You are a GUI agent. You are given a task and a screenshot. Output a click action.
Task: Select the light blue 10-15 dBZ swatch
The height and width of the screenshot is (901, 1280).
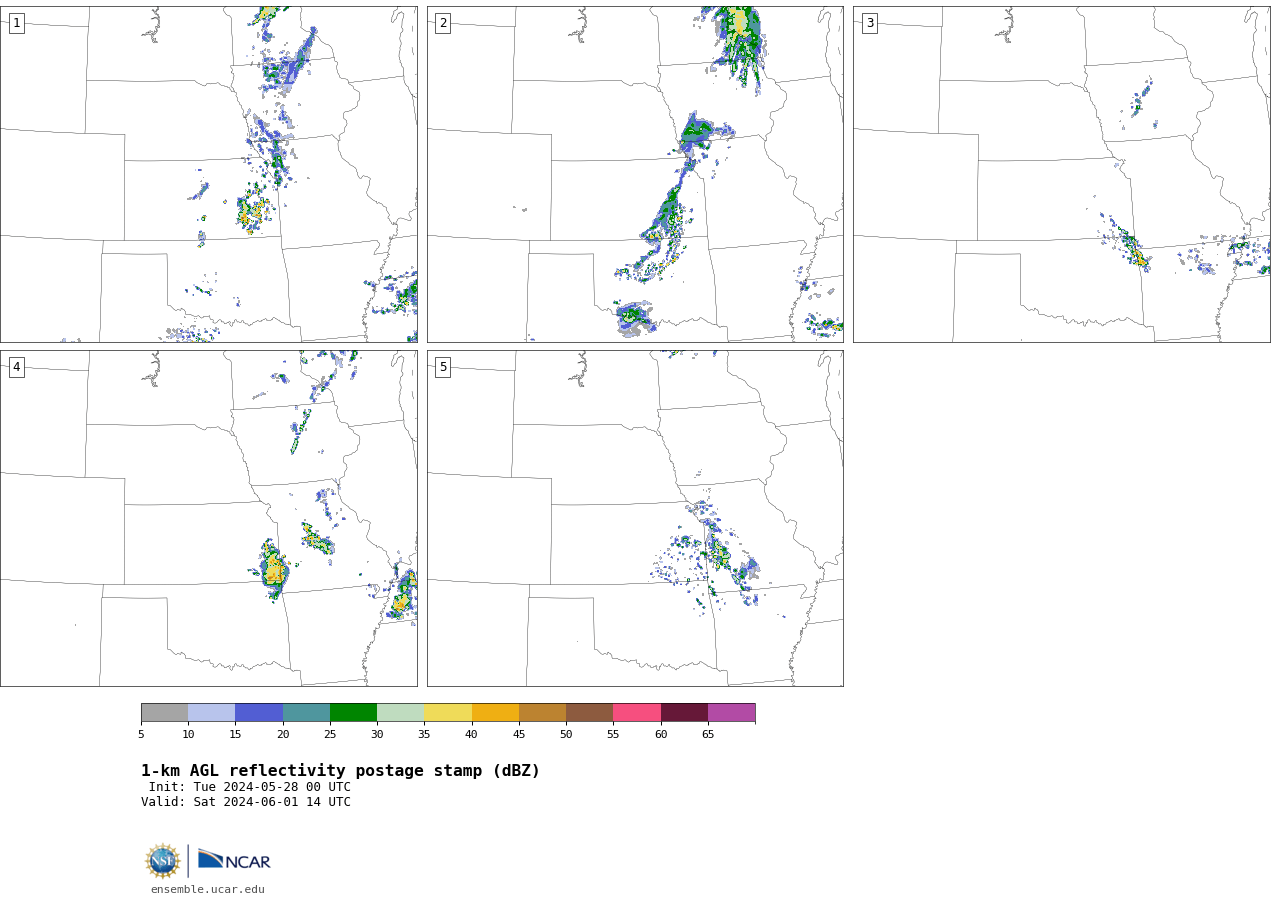click(x=211, y=713)
